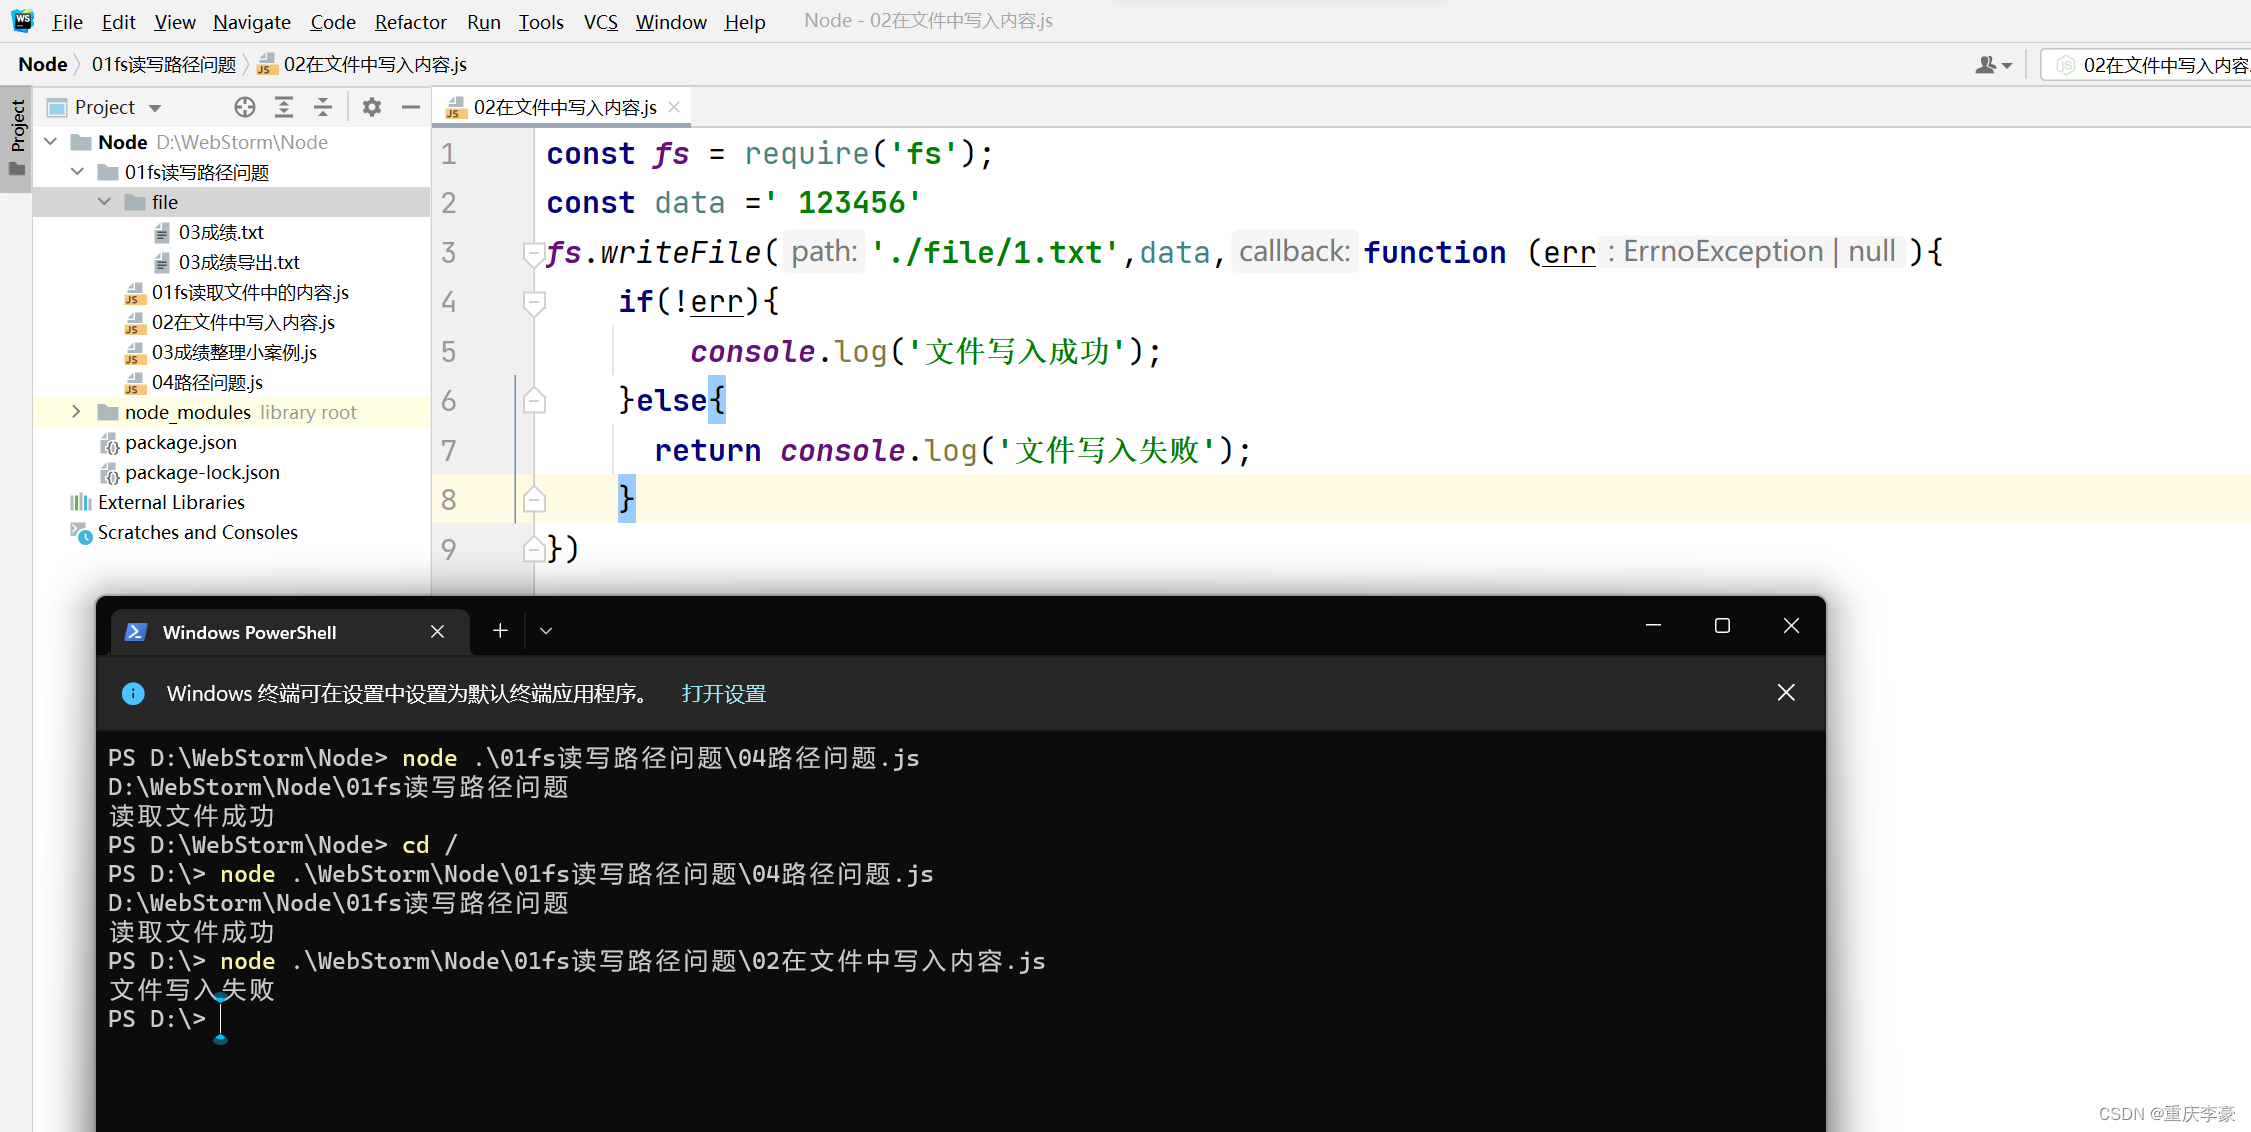Click the Node breadcrumb in navigation bar

click(43, 64)
